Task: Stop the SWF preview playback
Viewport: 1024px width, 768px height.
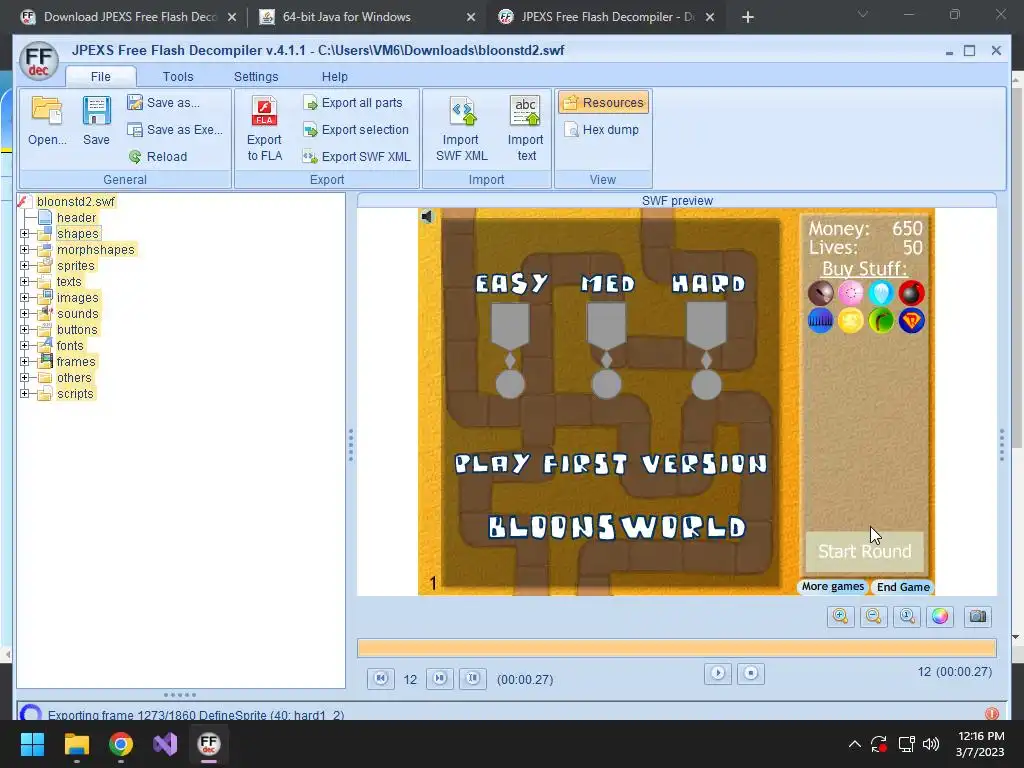Action: [x=751, y=673]
